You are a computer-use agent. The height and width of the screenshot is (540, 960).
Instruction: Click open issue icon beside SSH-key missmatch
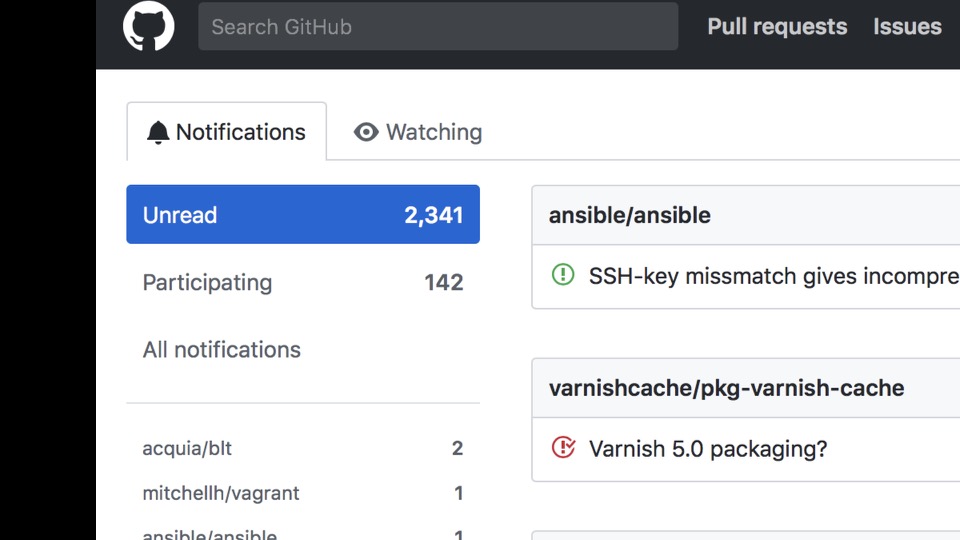click(563, 274)
